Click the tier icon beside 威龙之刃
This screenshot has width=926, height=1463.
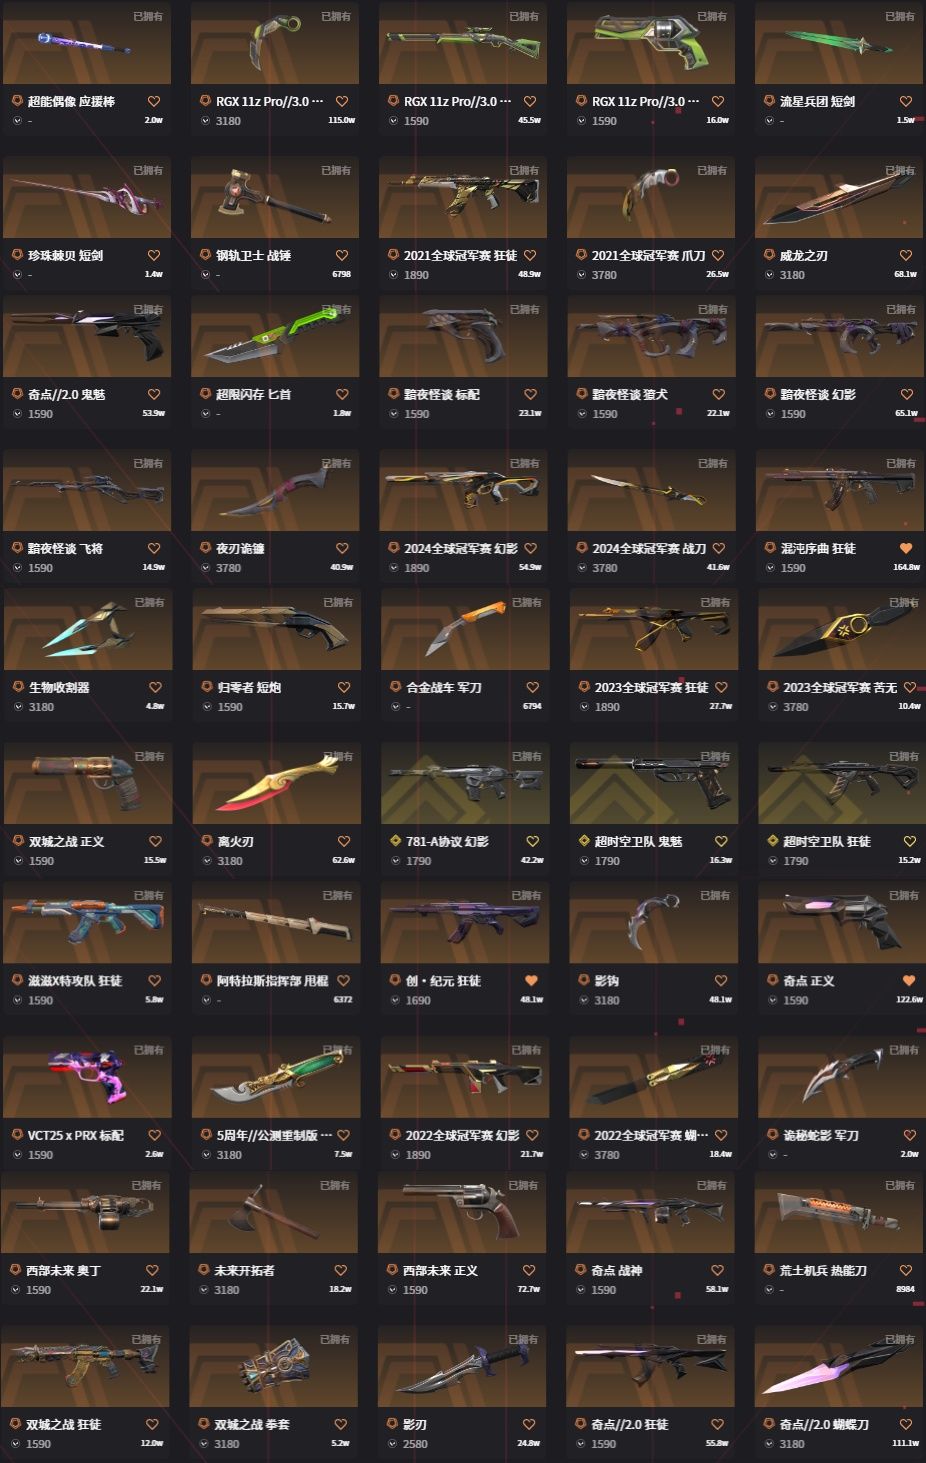(x=770, y=255)
